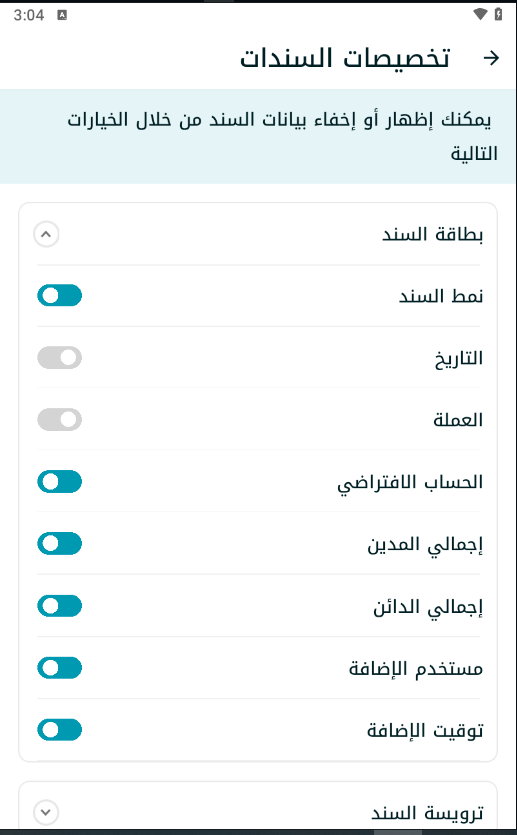Disable the الحساب الافتراضي switch

[60, 481]
